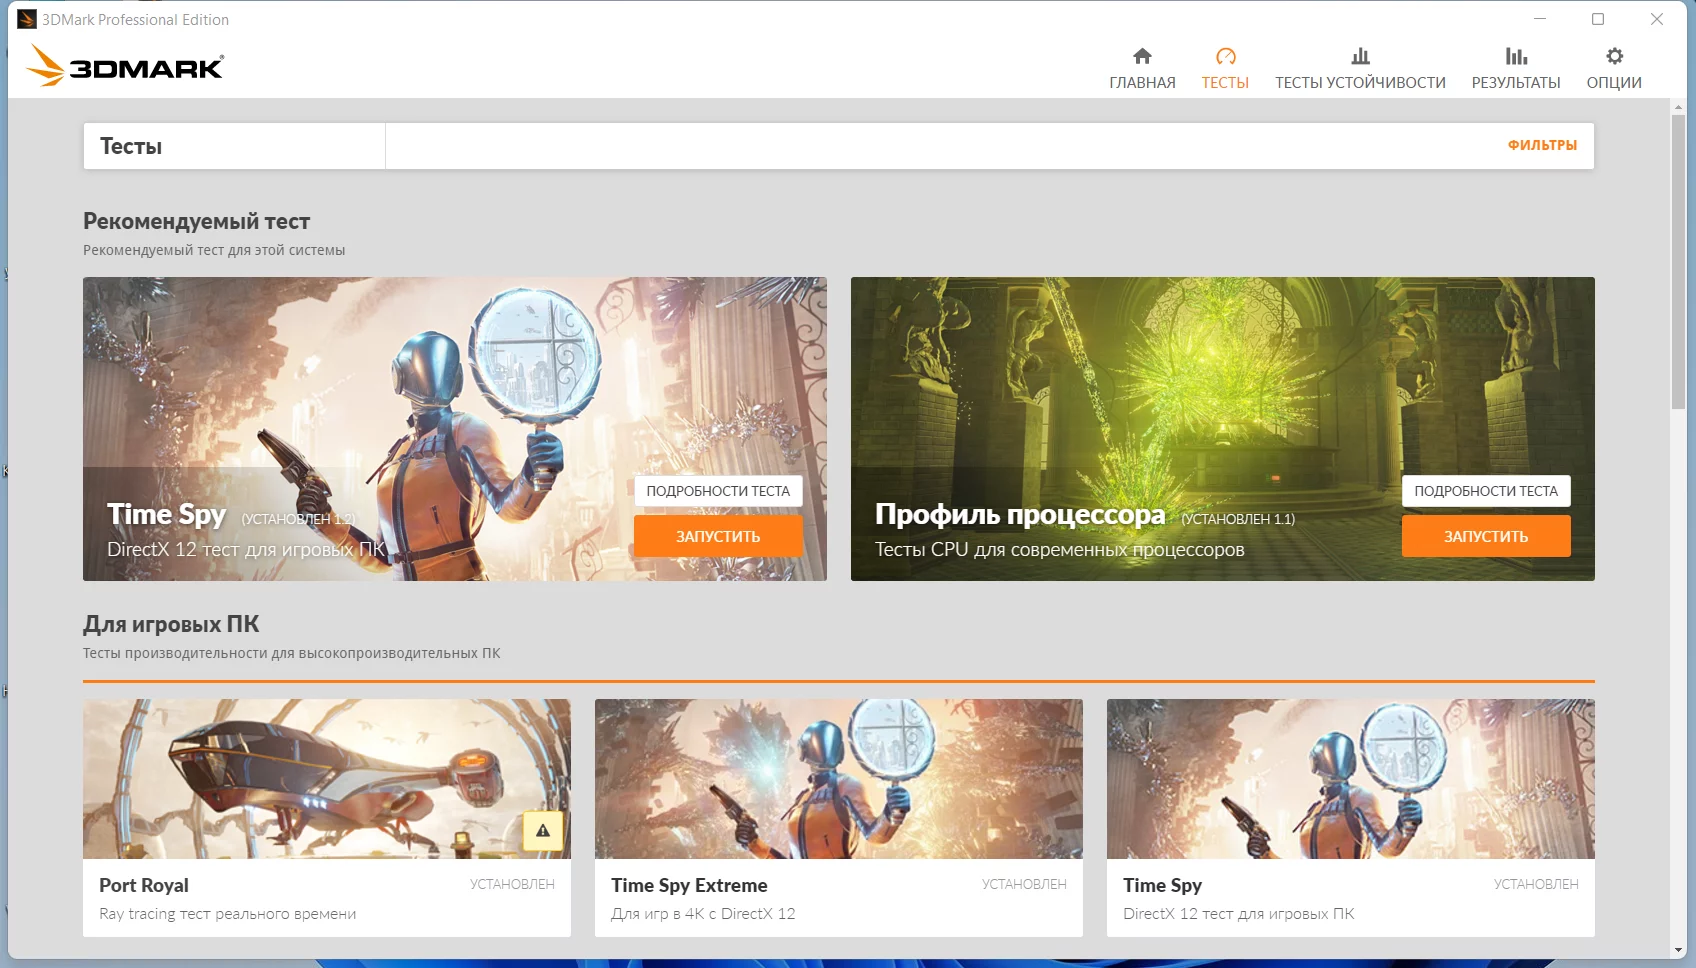Open Time Spy card in игровых ПК
Screen dimensions: 1696x968
click(x=1351, y=818)
